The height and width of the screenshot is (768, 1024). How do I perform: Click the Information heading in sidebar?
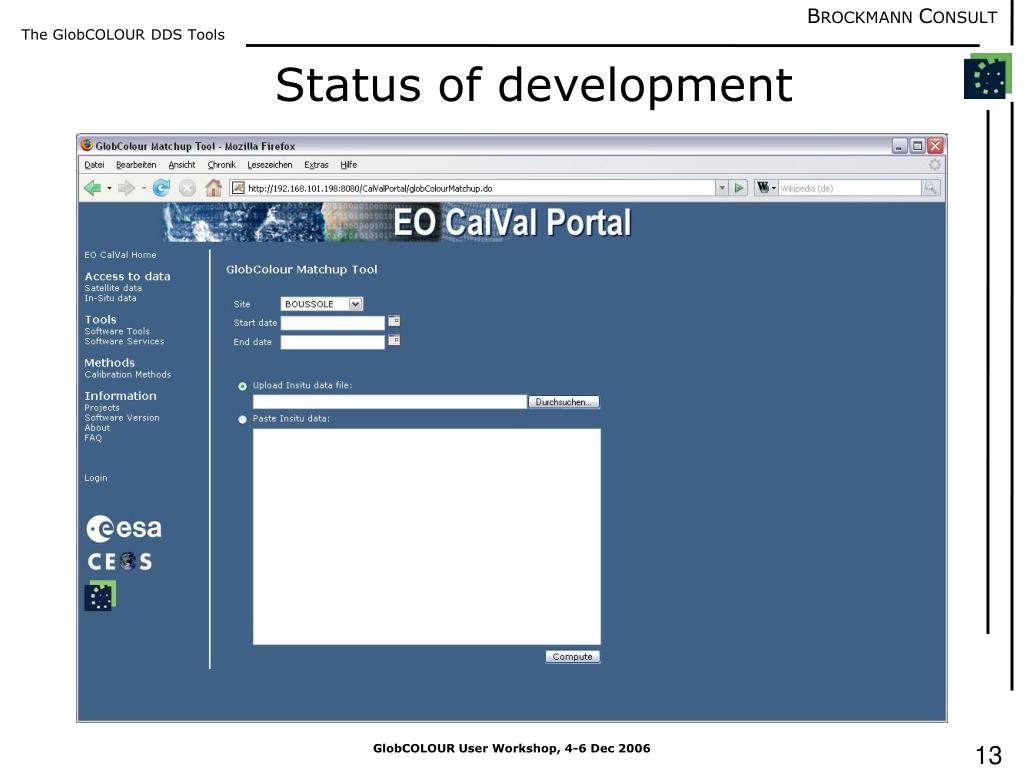[x=120, y=396]
